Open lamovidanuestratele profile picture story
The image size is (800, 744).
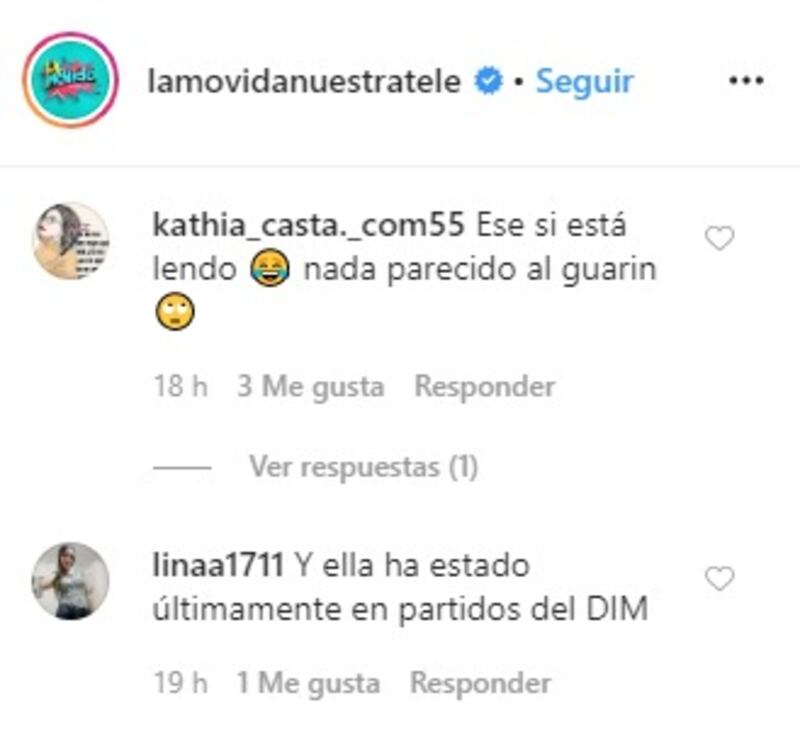point(70,80)
